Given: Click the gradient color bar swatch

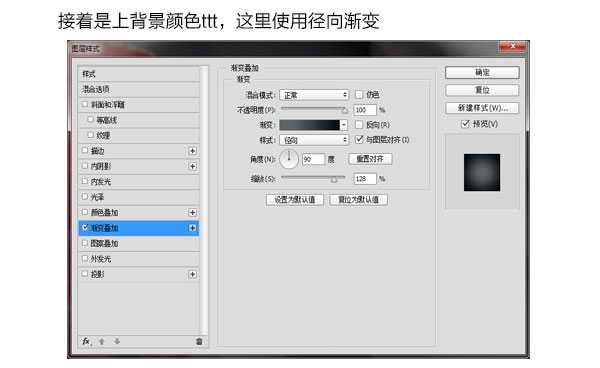Looking at the screenshot, I should point(310,125).
